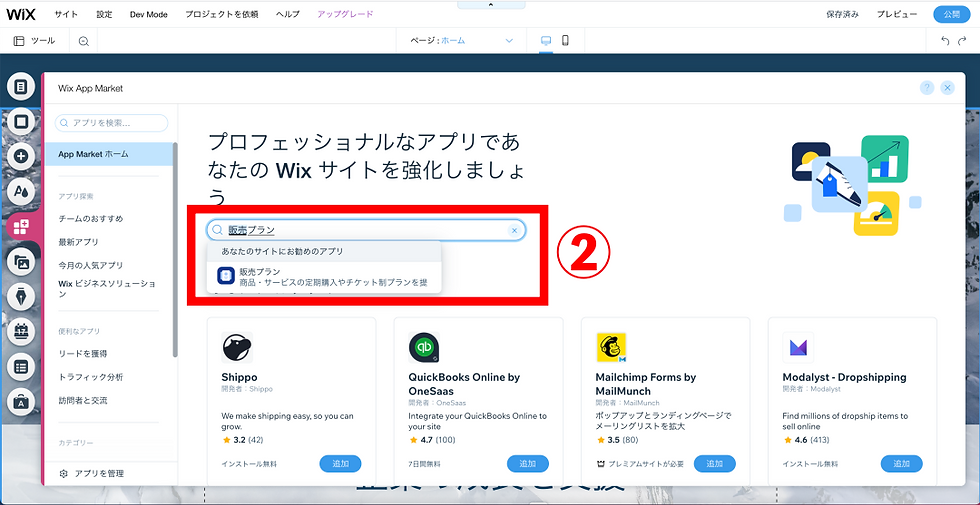Open the Ascend business briefcase icon
980x505 pixels.
pyautogui.click(x=21, y=402)
